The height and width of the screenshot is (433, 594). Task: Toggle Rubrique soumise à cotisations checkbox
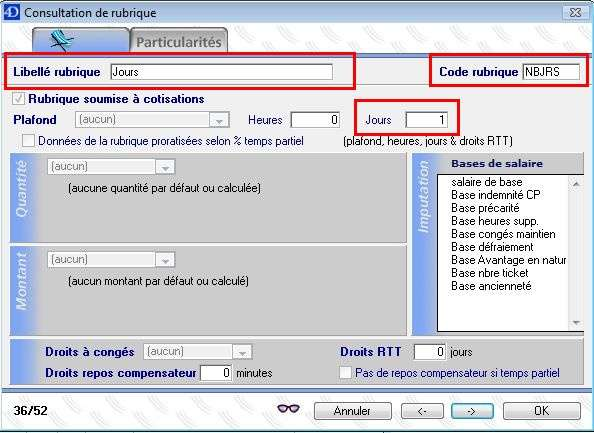tap(18, 99)
